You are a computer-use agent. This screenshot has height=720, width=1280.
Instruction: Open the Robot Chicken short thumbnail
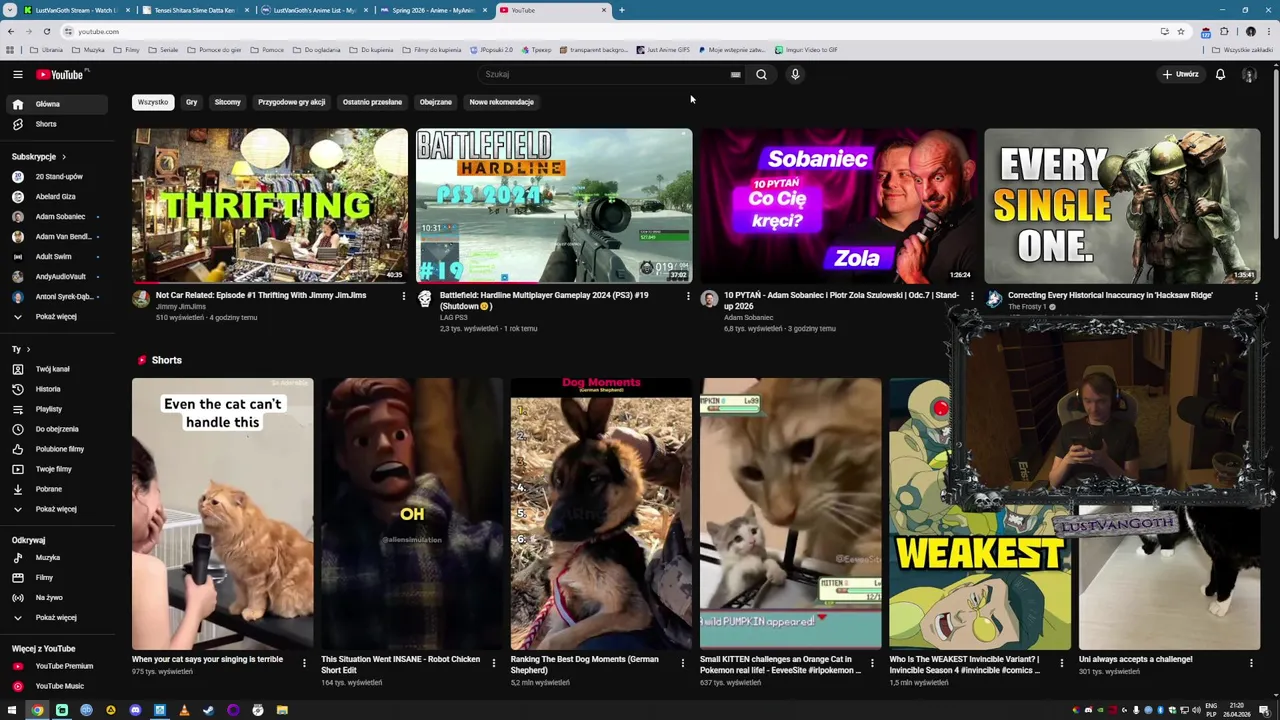pyautogui.click(x=412, y=514)
